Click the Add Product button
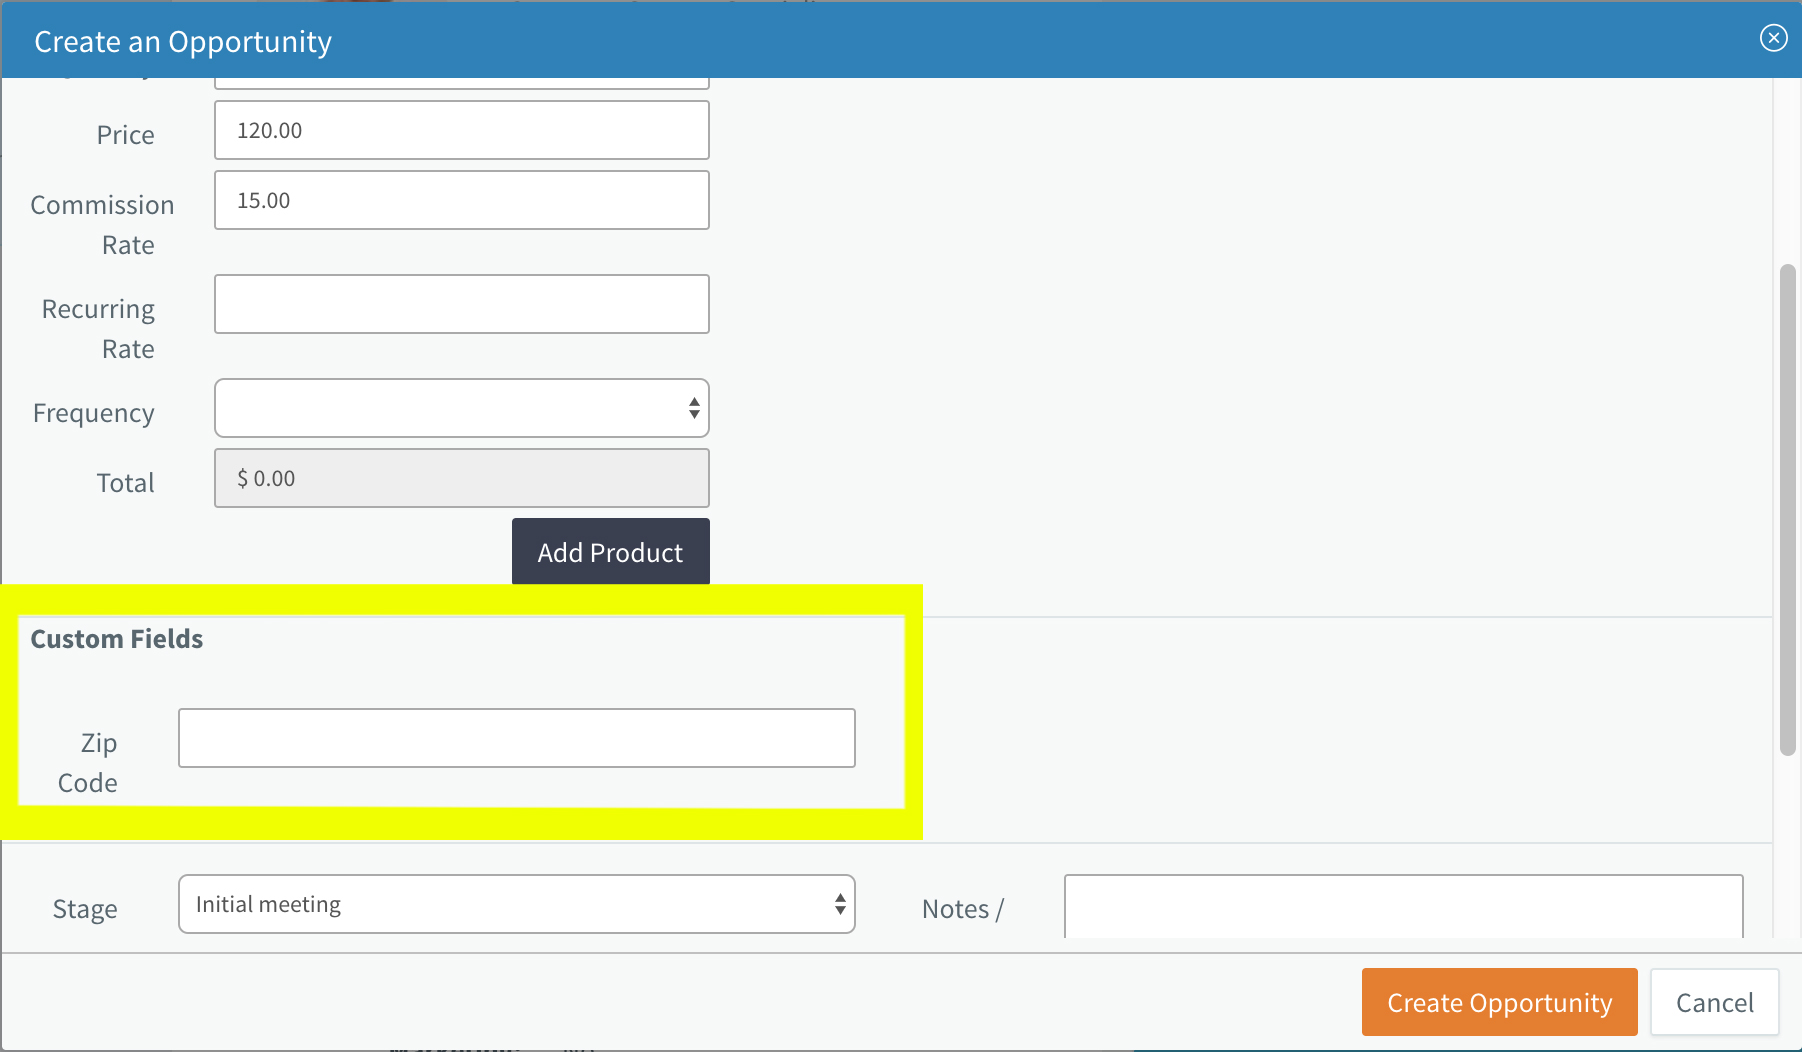Viewport: 1802px width, 1052px height. point(611,552)
